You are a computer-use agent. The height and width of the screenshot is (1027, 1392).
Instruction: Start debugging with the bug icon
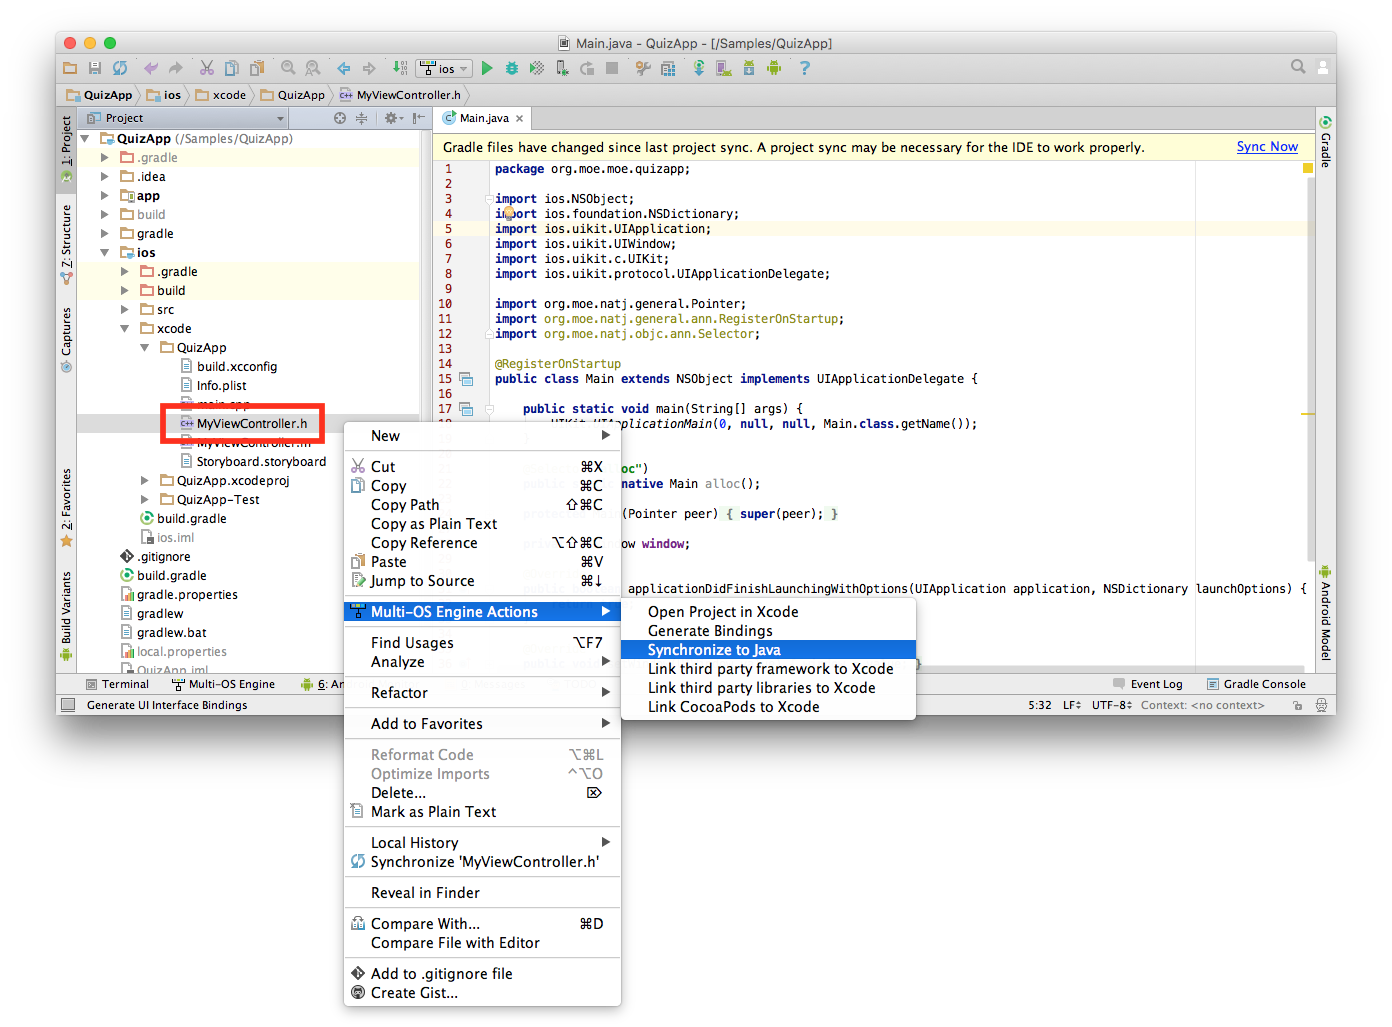[x=512, y=68]
